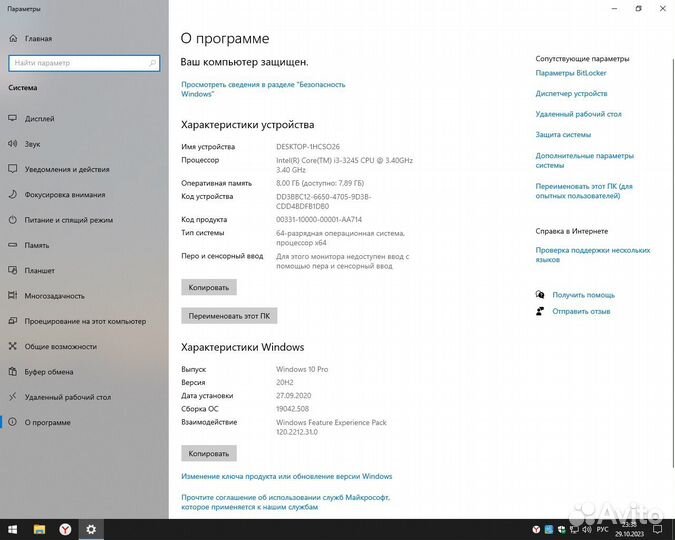Click the network tray icon
This screenshot has width=675, height=540.
pyautogui.click(x=574, y=529)
